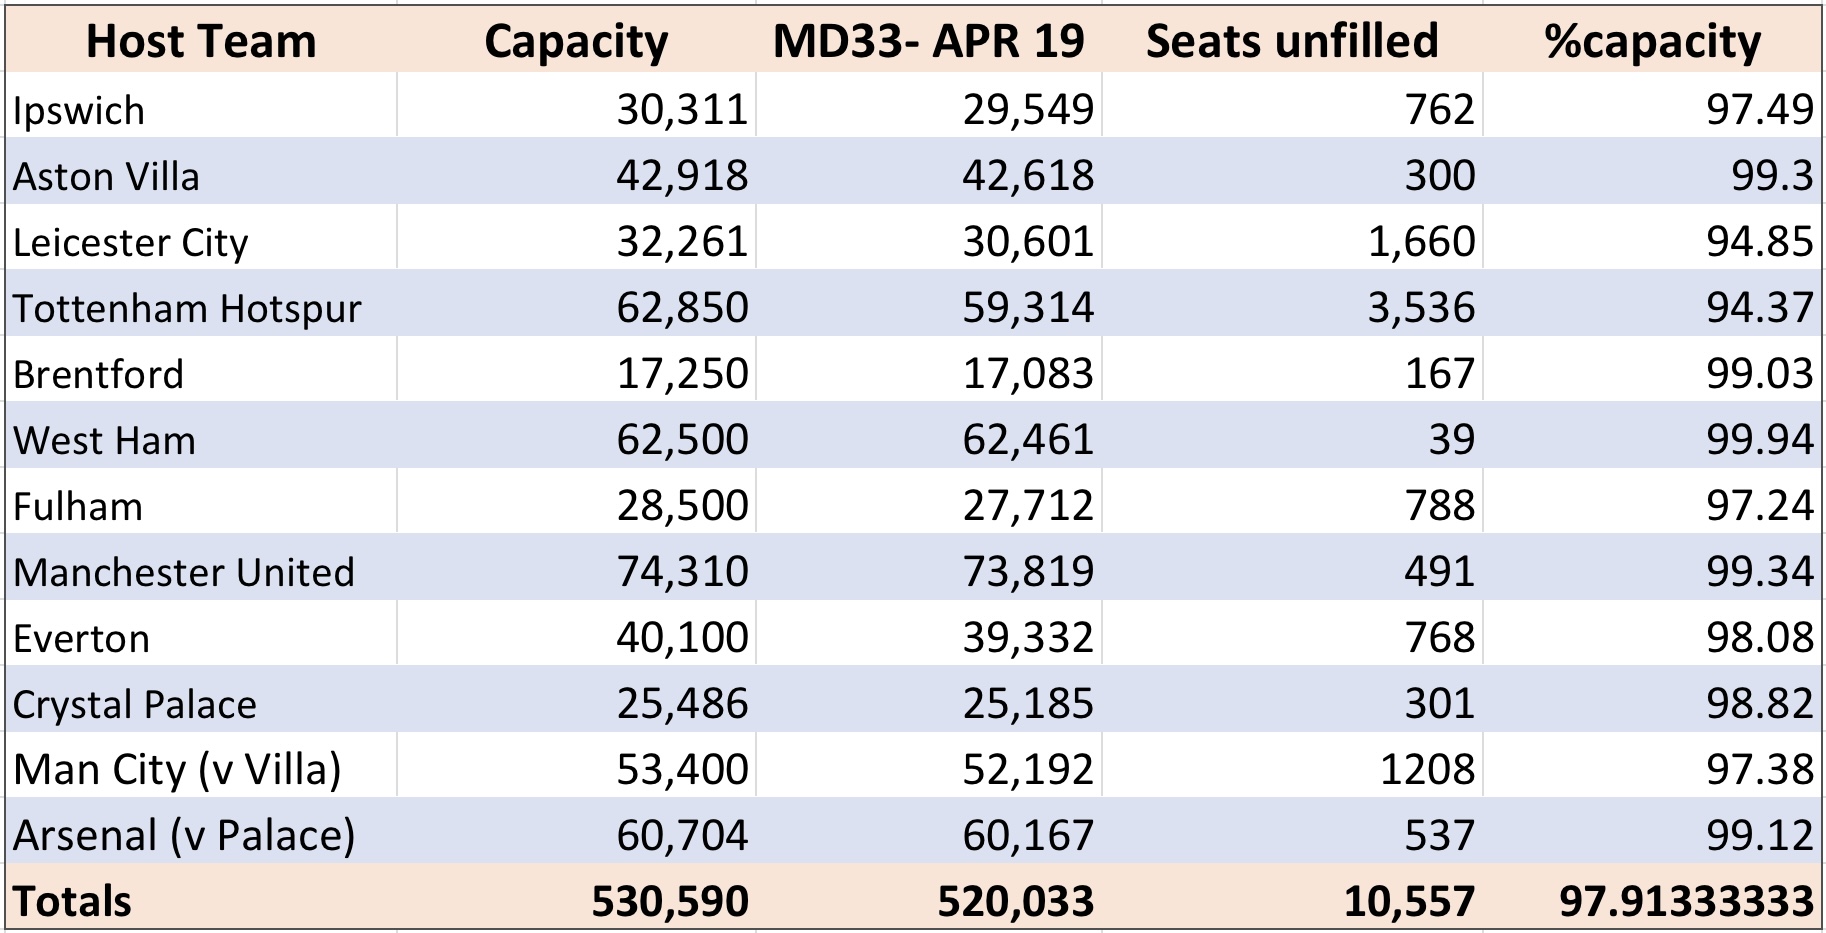
Task: Click the Seats unfilled header
Action: [1292, 41]
